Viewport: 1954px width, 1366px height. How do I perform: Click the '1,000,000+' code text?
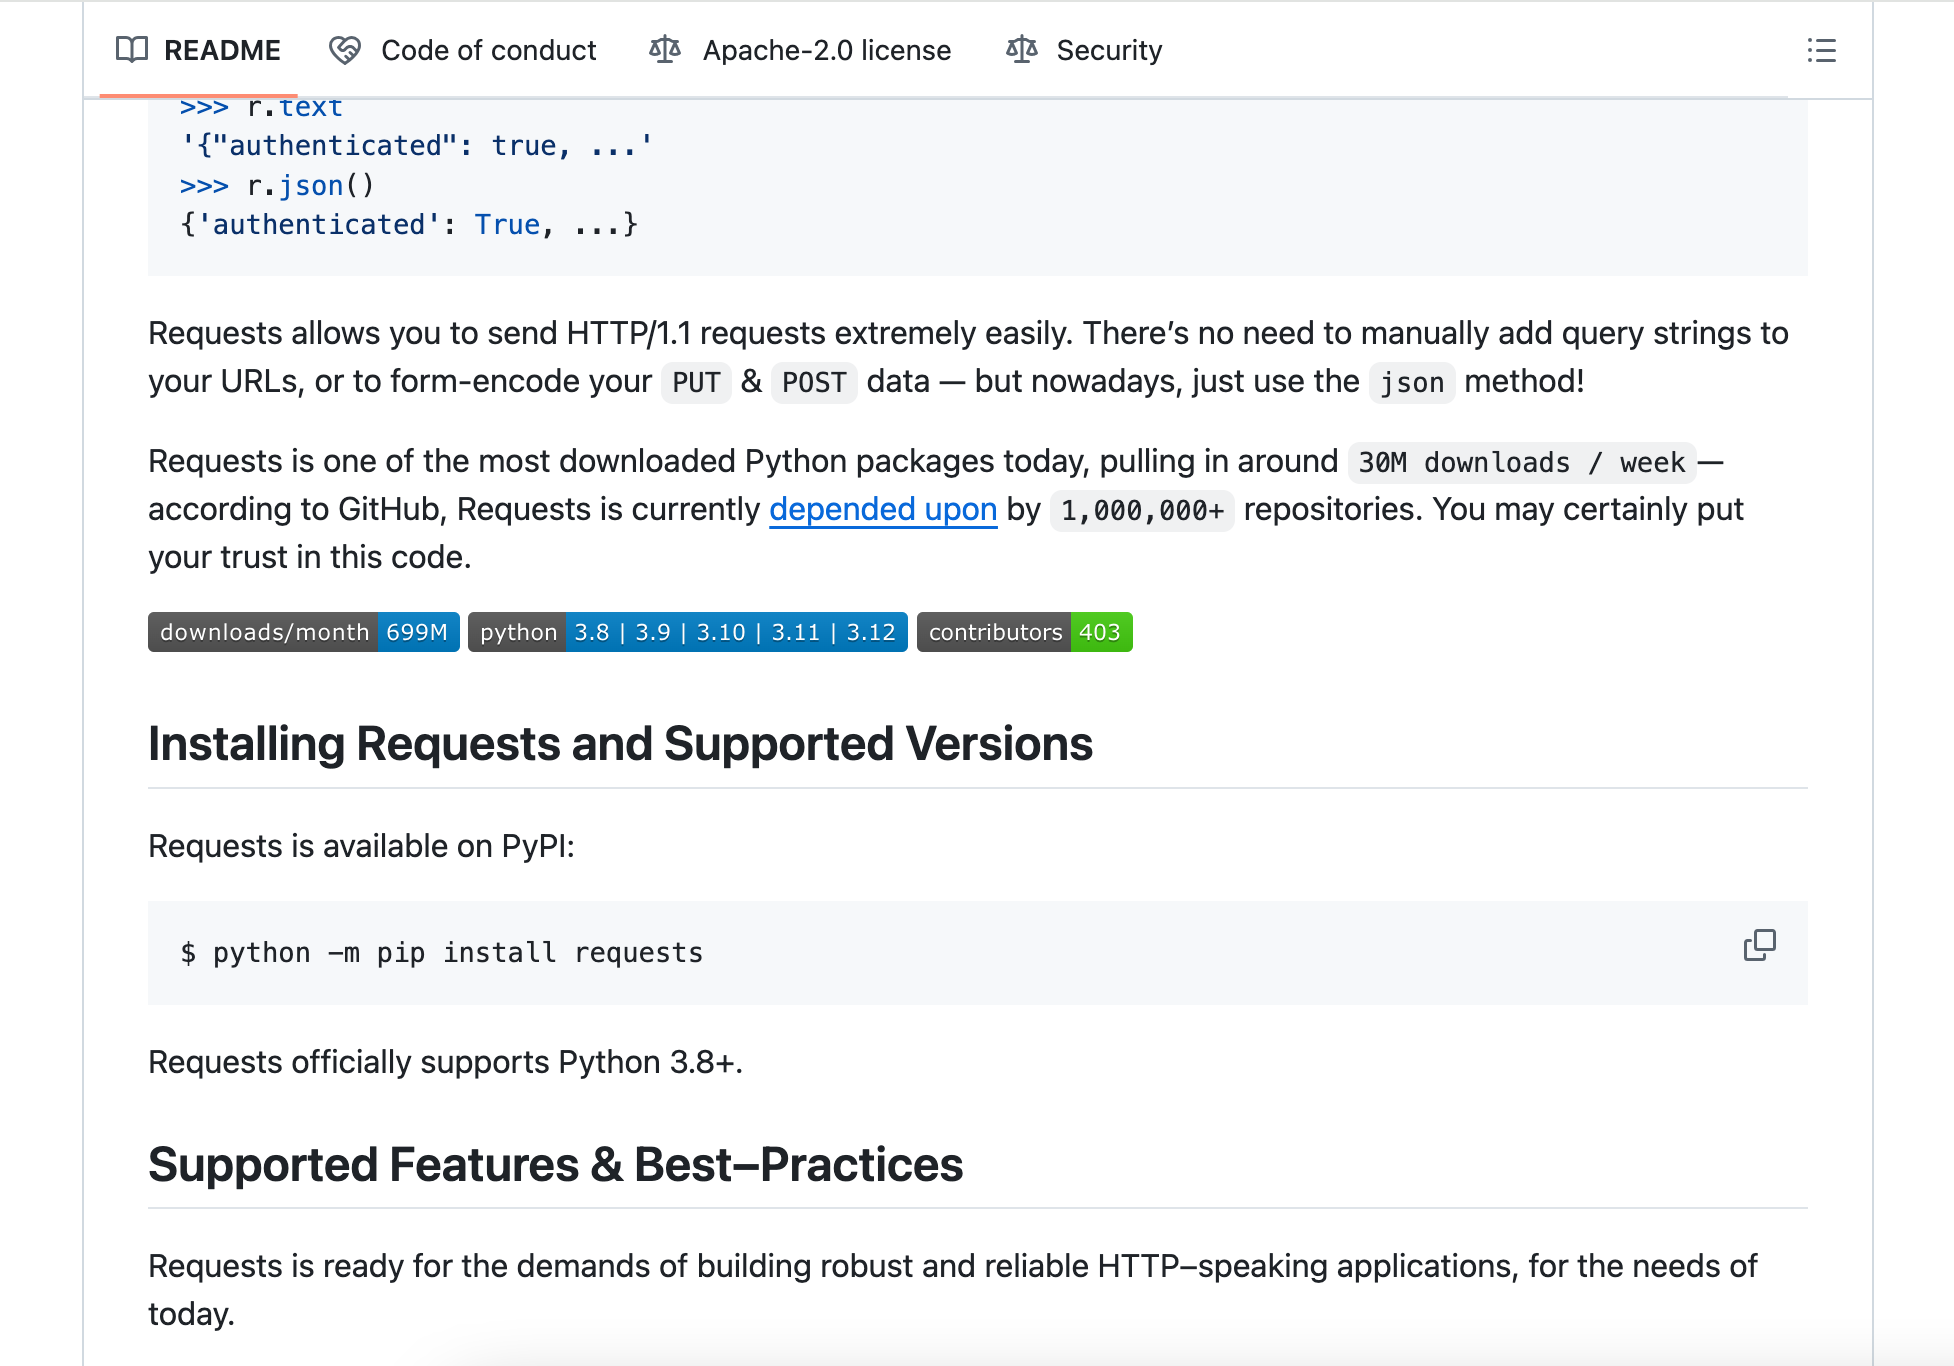click(1142, 510)
